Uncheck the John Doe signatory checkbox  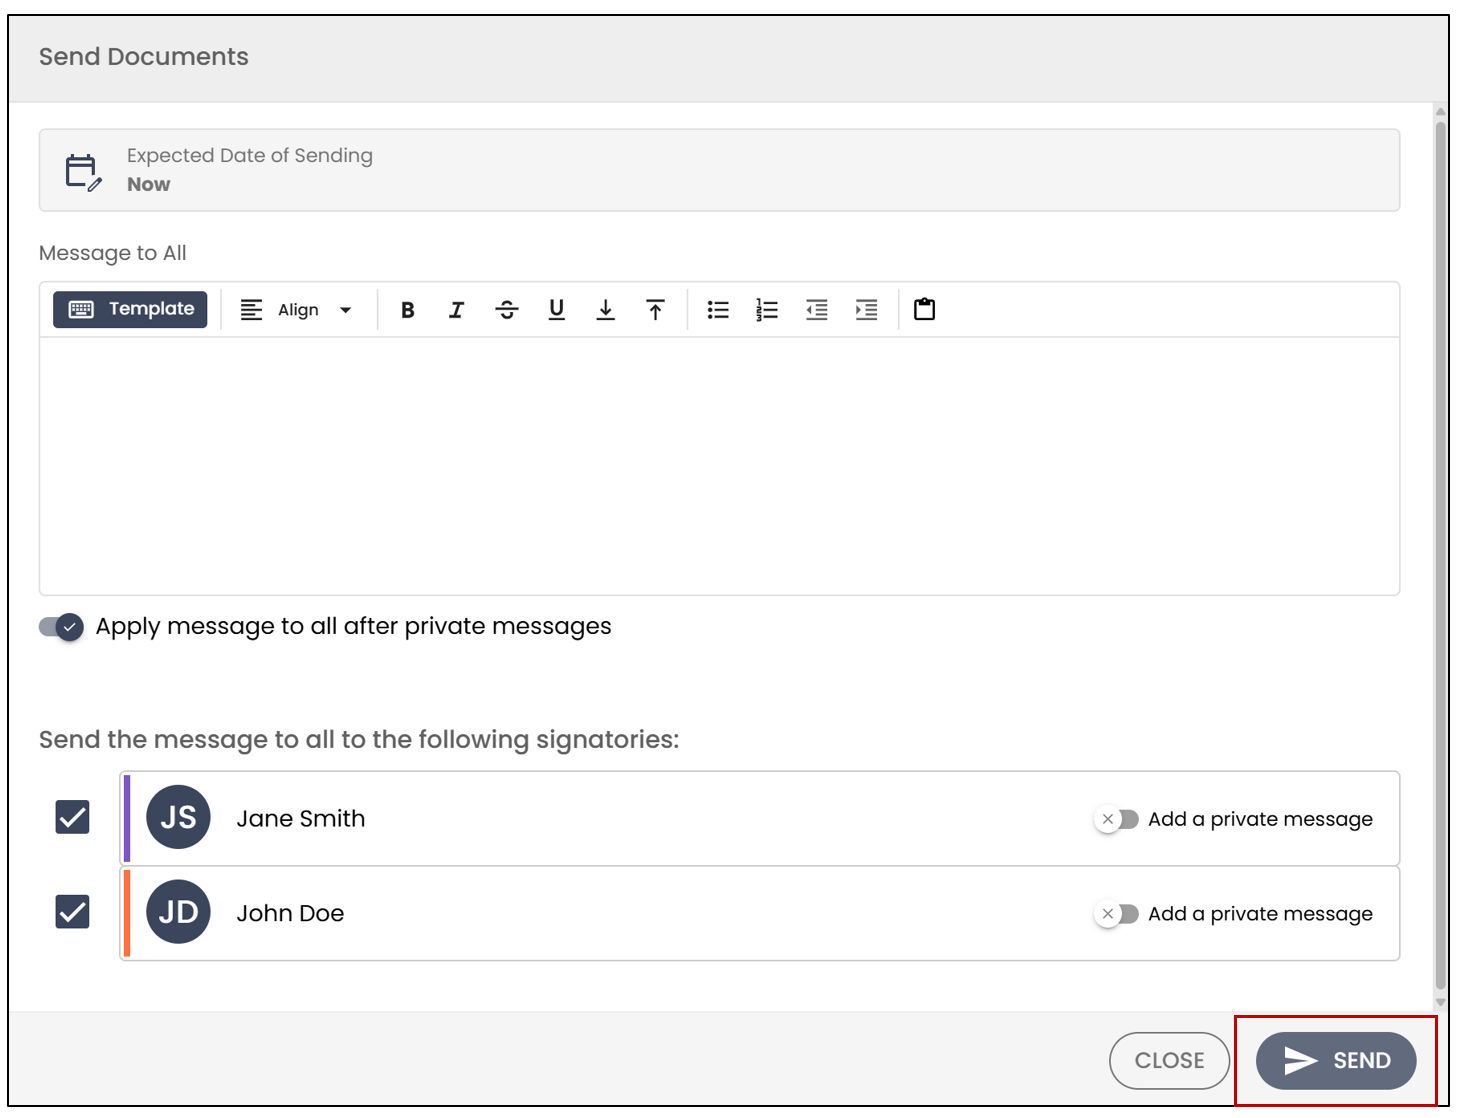coord(72,912)
